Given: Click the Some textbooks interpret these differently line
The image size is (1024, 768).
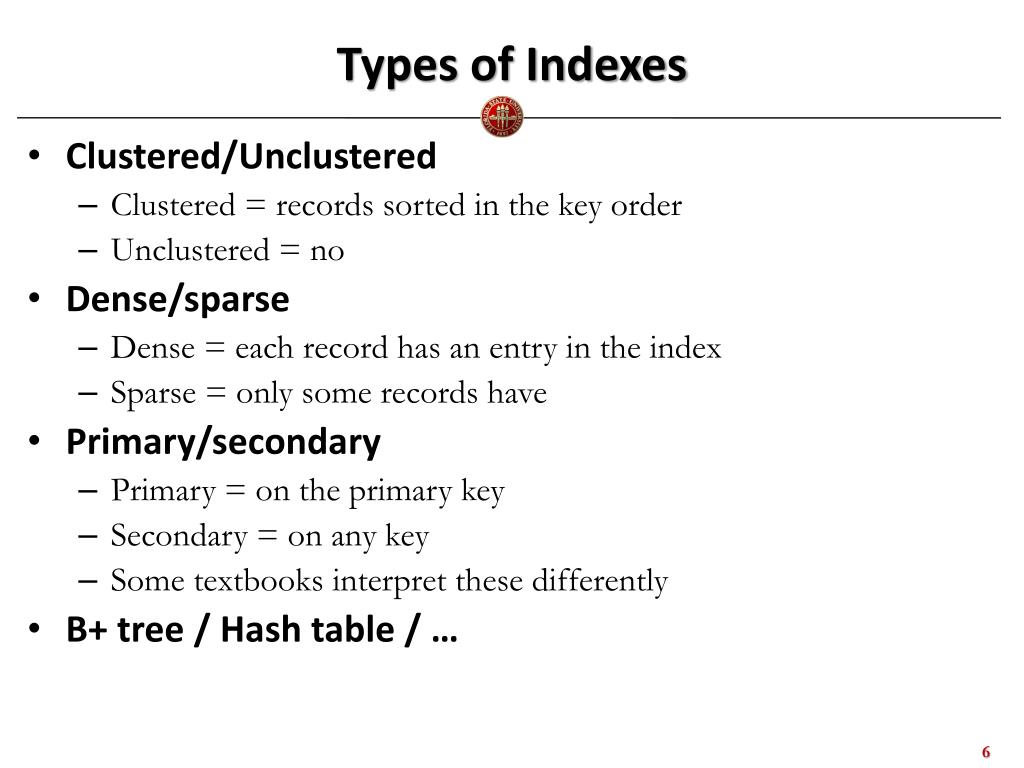Looking at the screenshot, I should click(x=389, y=581).
